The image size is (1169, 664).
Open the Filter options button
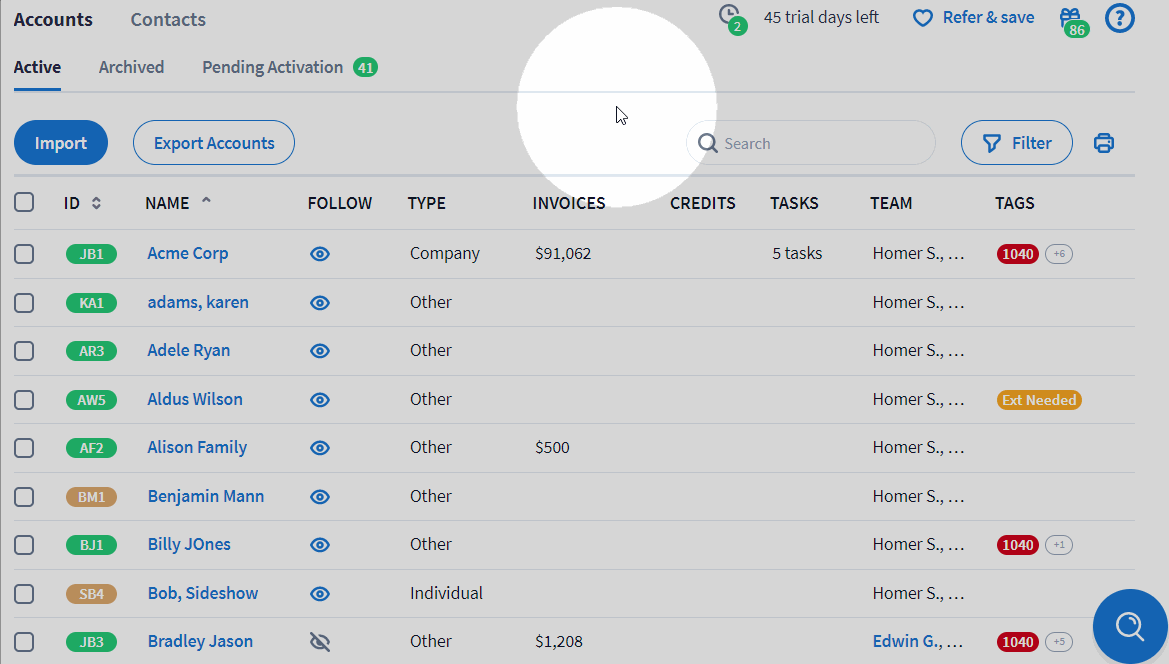pos(1016,143)
